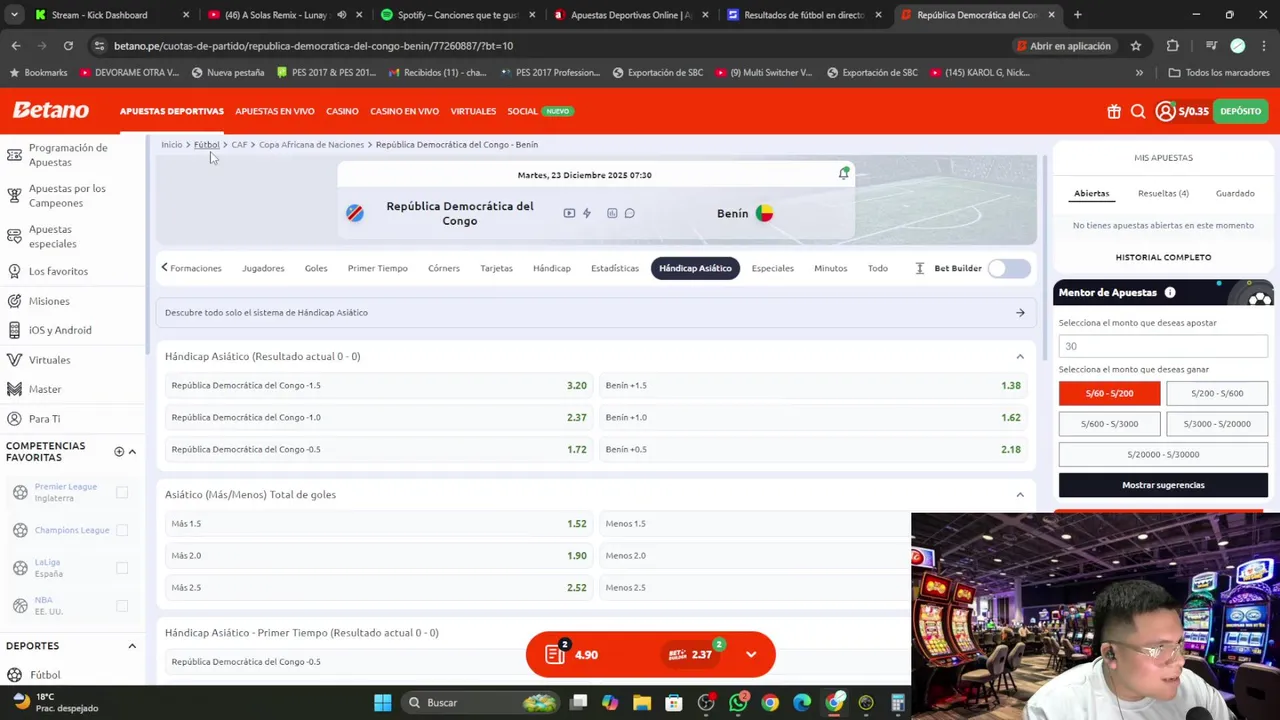Switch to Resueltas (4) bets tab
This screenshot has width=1280, height=720.
point(1163,193)
